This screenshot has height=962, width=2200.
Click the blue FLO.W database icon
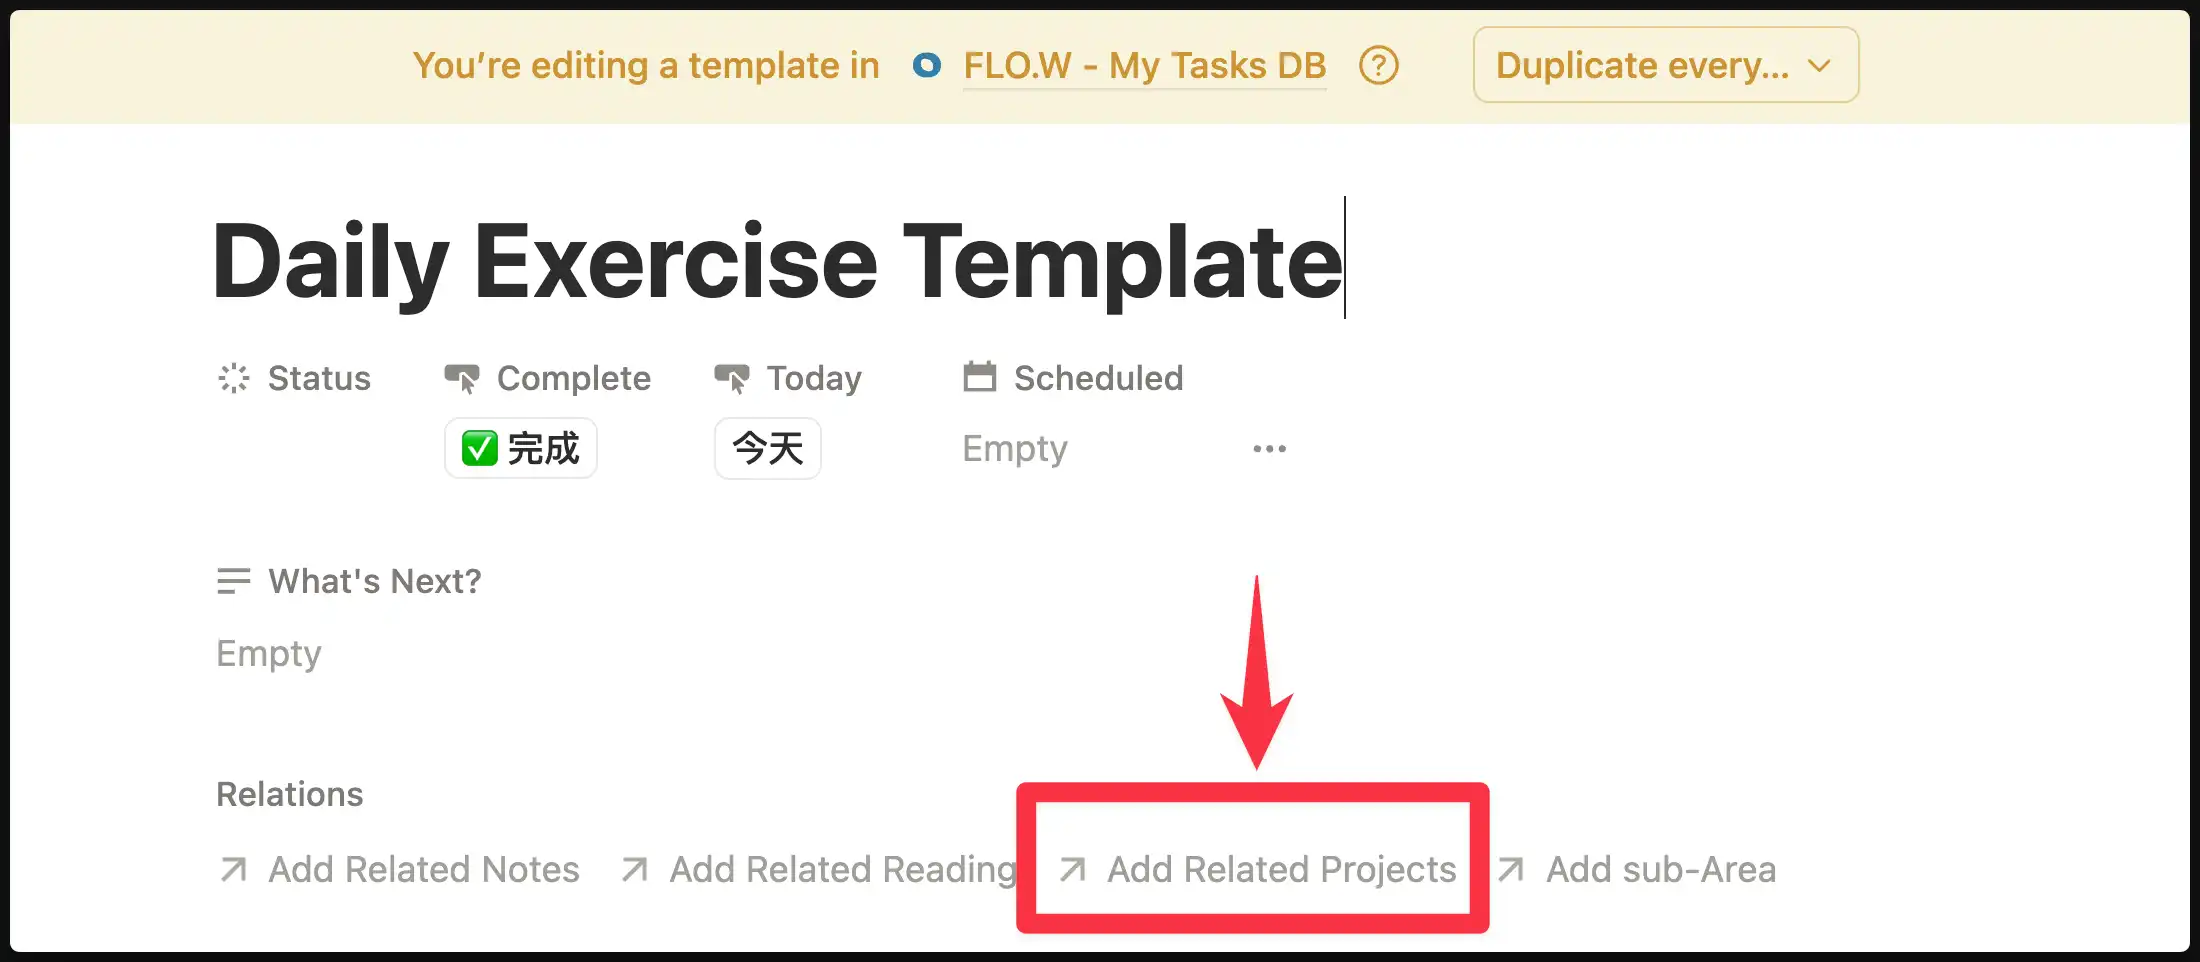pyautogui.click(x=927, y=66)
